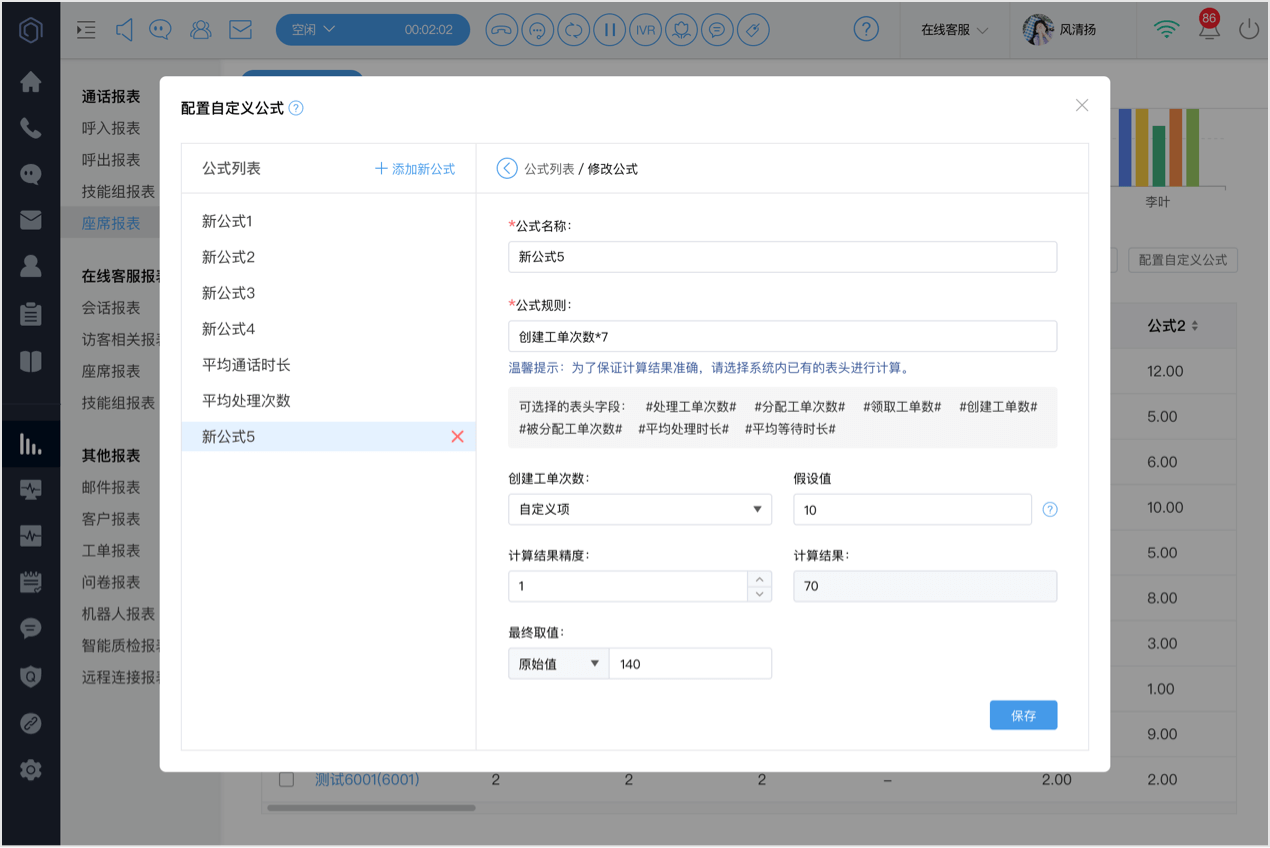Open the chat bubble sidebar icon
This screenshot has height=848, width=1270.
(30, 174)
